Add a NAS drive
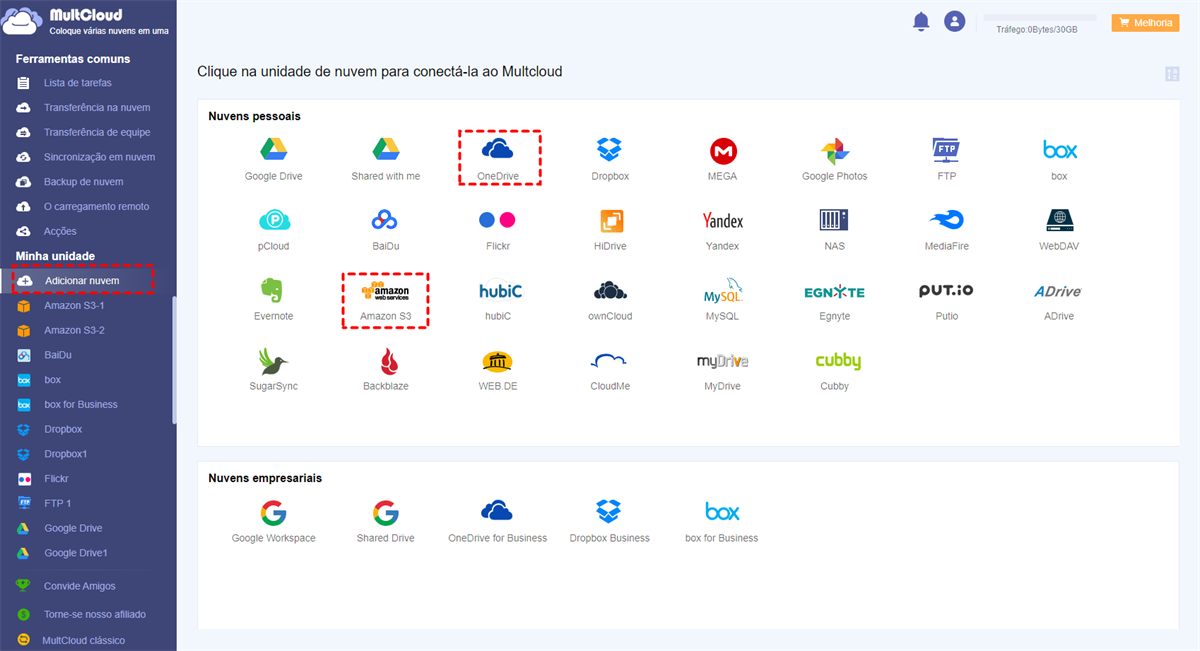The image size is (1200, 651). 835,229
